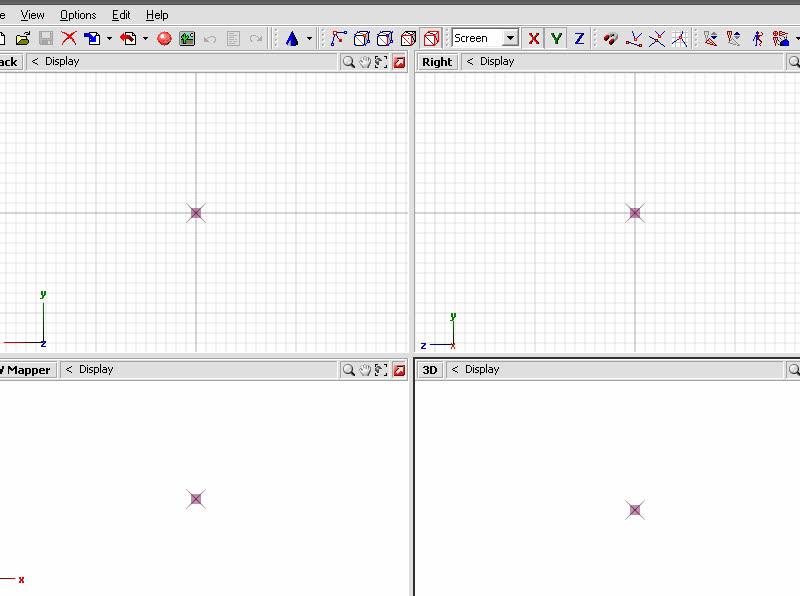Click the crossed-lines snap icon
This screenshot has height=596, width=800.
(x=657, y=39)
